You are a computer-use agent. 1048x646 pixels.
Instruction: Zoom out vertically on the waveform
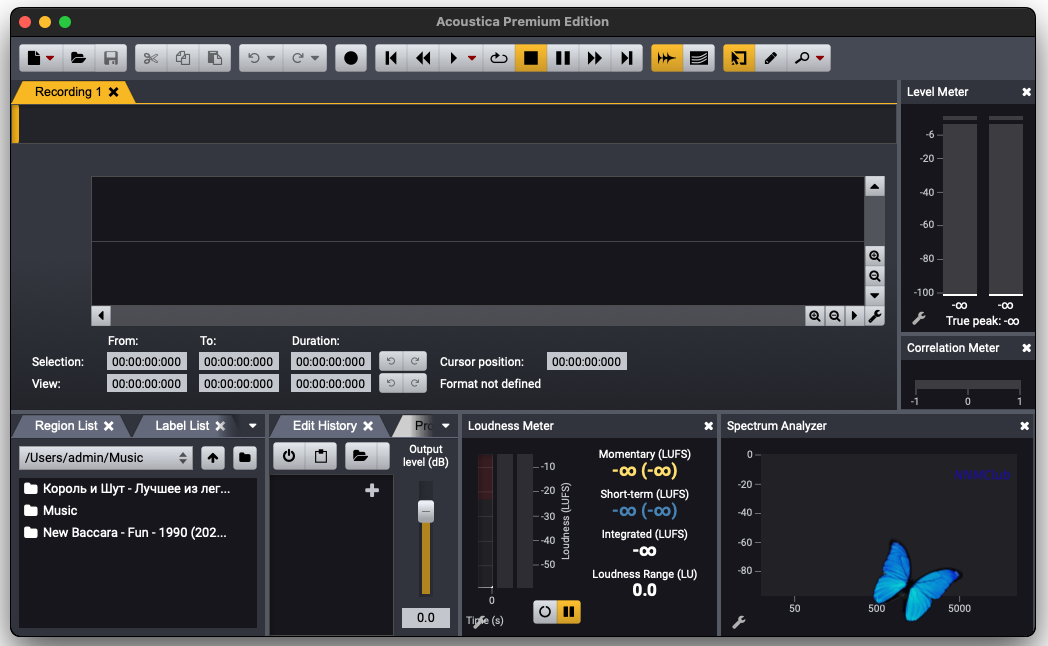874,276
